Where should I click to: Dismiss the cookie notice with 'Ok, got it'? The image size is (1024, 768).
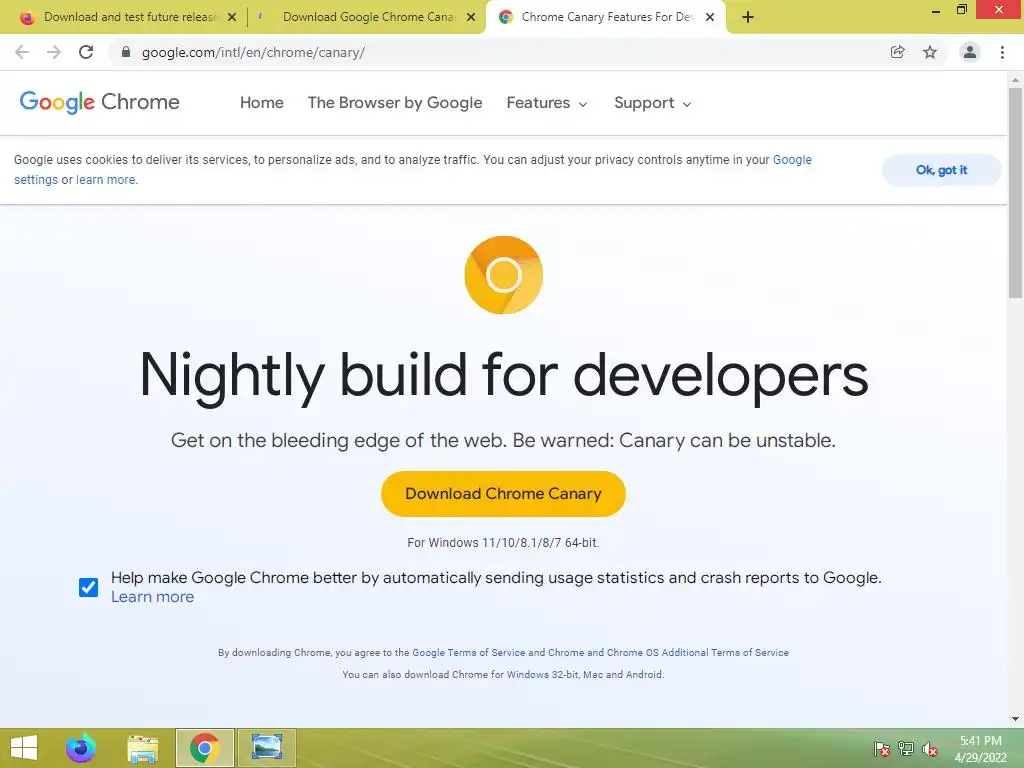point(941,170)
